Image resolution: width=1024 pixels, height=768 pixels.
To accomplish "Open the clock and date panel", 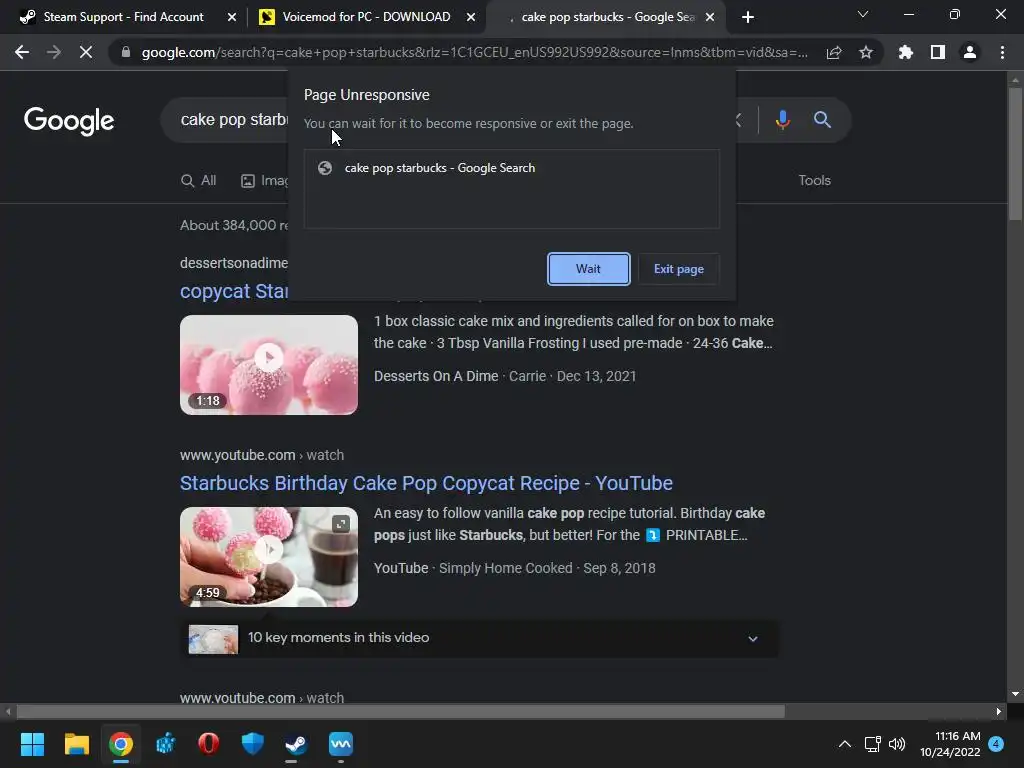I will coord(950,744).
